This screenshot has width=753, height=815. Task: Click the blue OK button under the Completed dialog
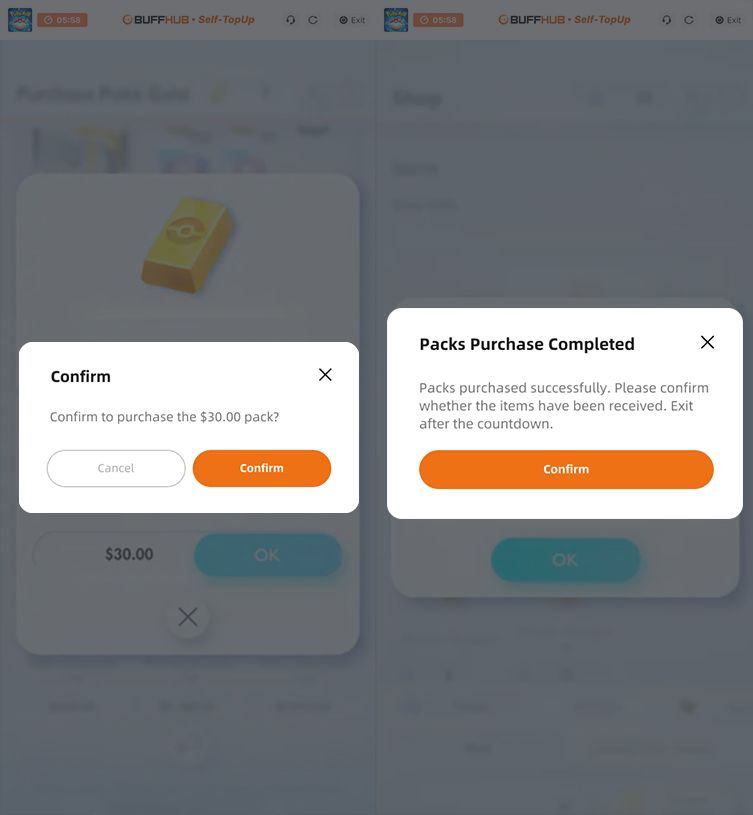pos(565,560)
